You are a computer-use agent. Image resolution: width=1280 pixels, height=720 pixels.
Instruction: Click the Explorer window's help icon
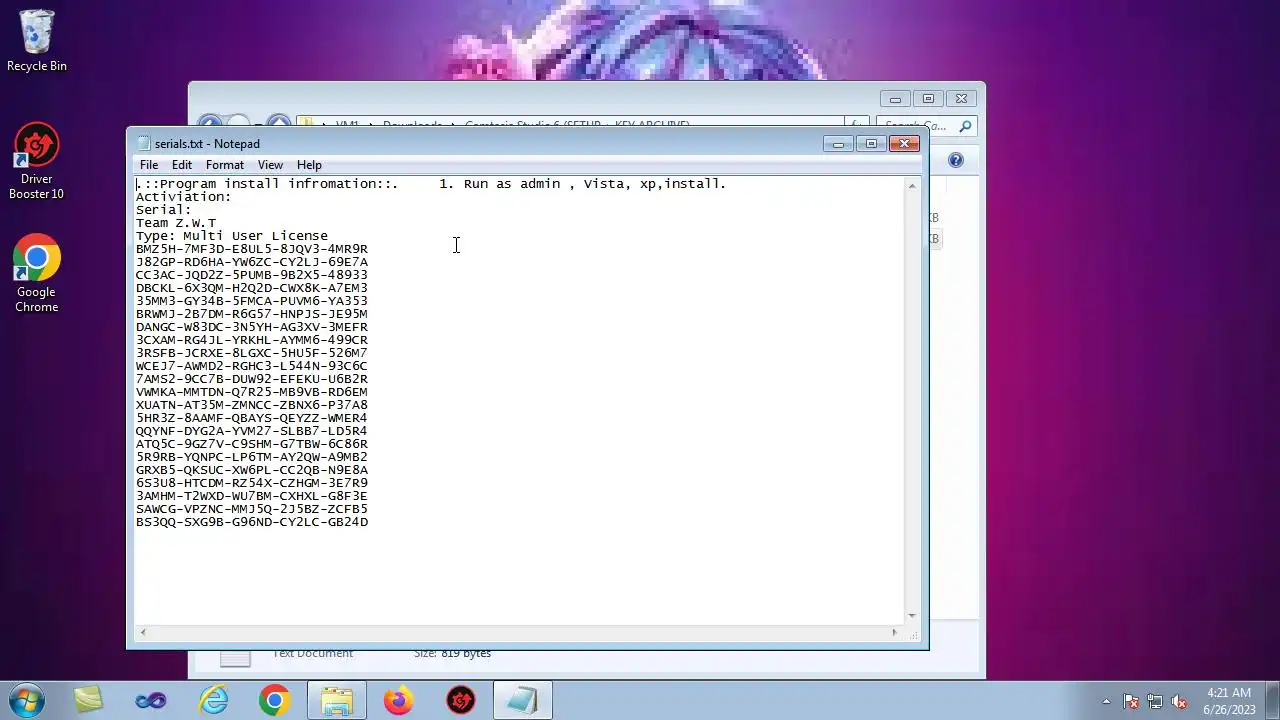click(955, 160)
